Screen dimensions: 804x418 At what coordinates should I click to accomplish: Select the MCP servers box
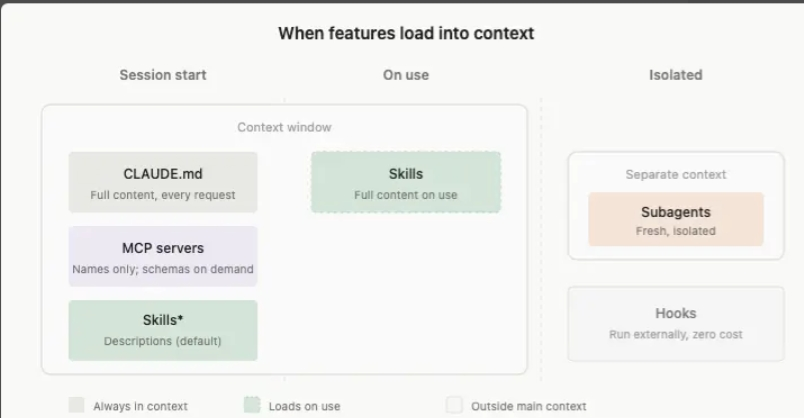point(163,256)
